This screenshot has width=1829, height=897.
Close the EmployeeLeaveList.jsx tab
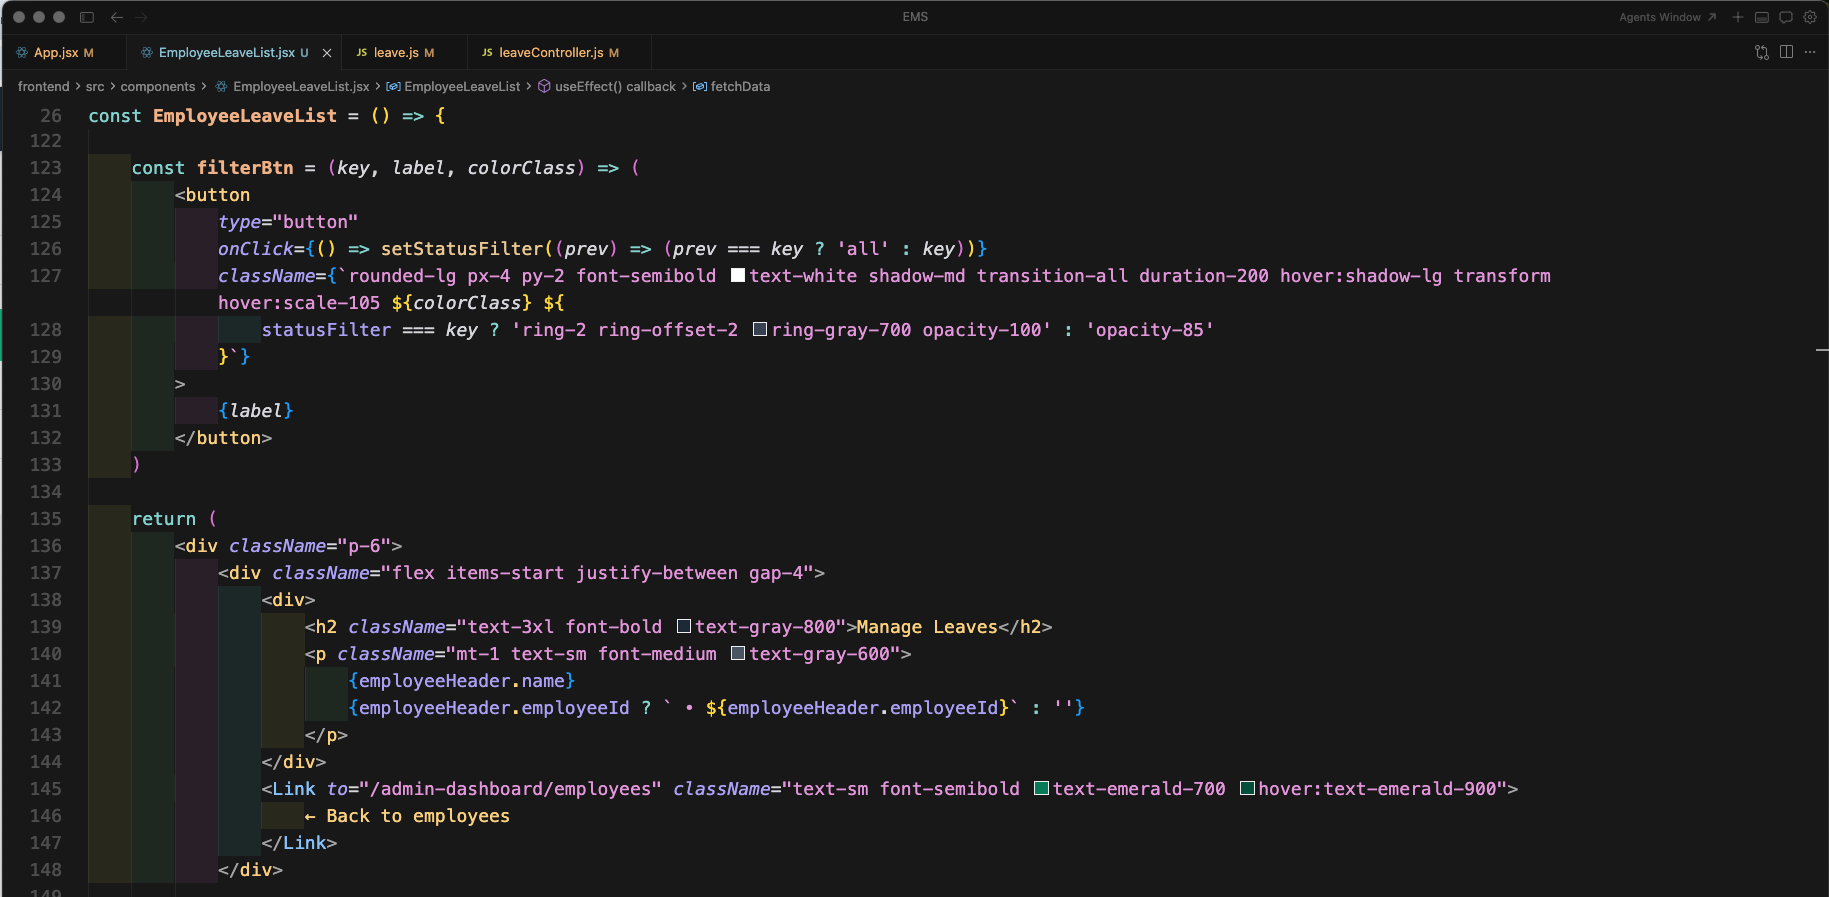(x=327, y=53)
